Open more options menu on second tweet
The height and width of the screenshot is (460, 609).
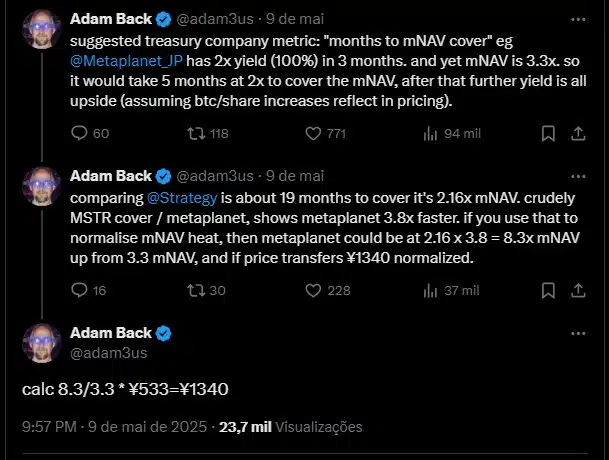pyautogui.click(x=578, y=176)
